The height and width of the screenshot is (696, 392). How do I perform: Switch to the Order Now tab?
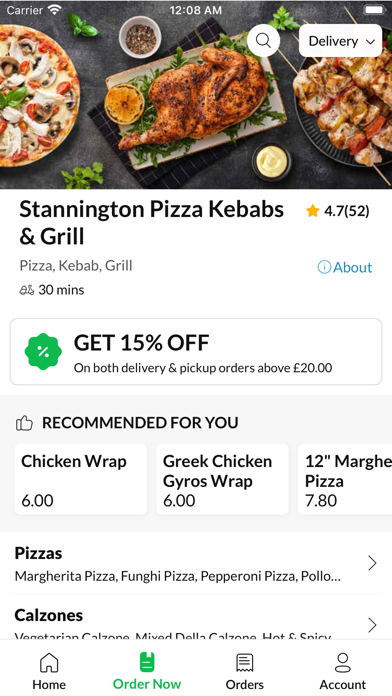click(147, 671)
